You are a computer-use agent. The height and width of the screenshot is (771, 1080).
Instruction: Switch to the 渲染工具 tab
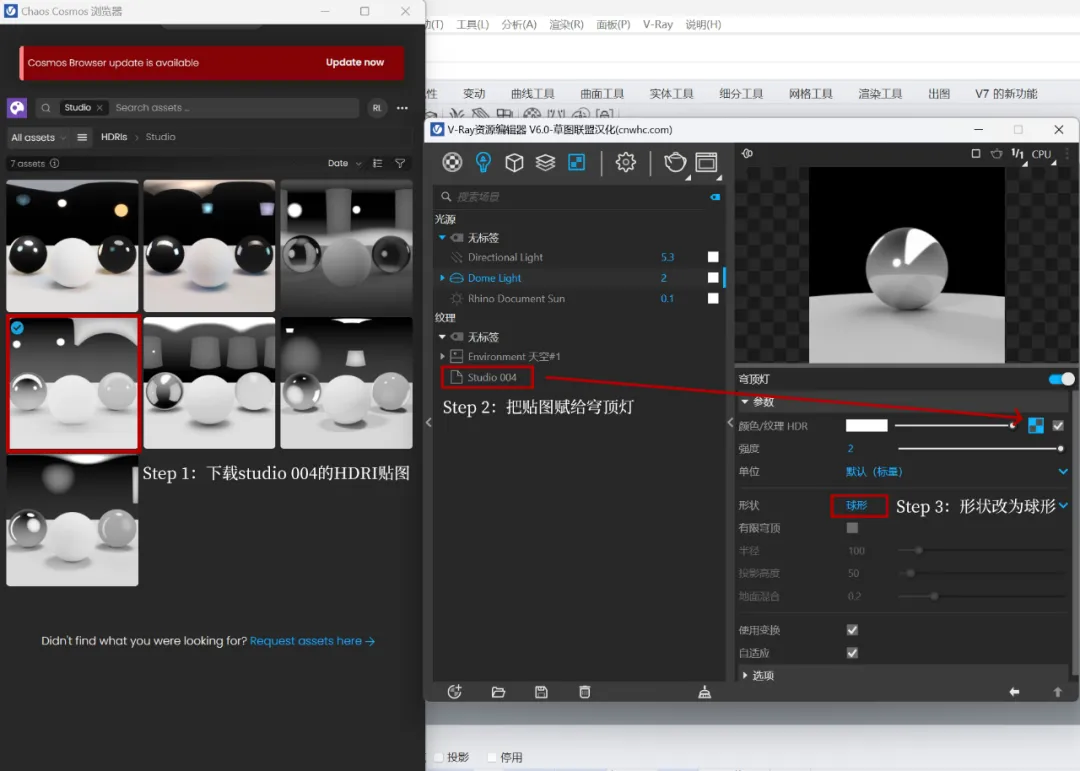coord(880,94)
